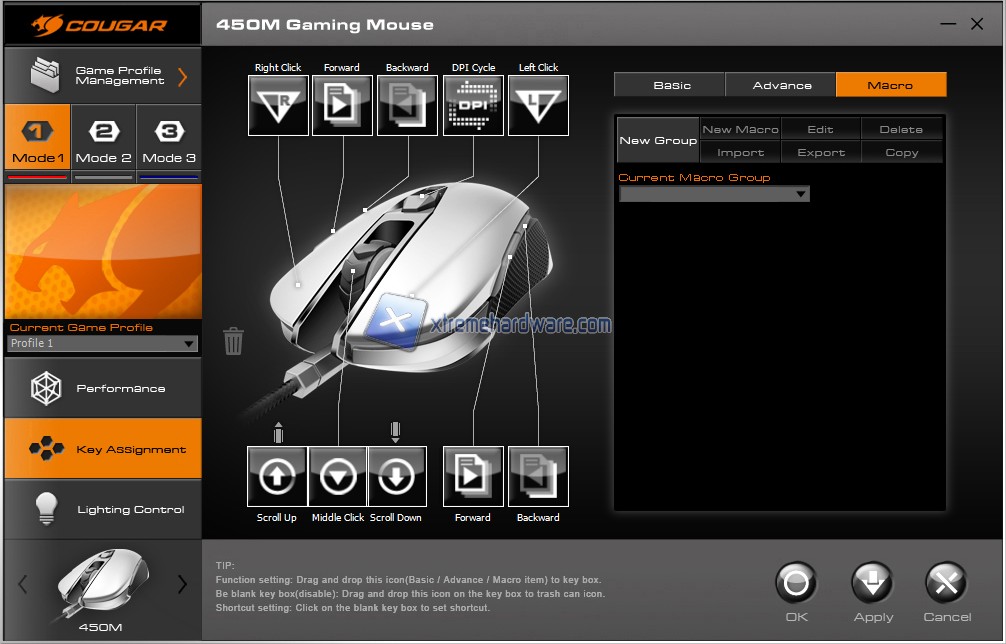
Task: Click the Left Click key assignment icon
Action: click(x=538, y=105)
